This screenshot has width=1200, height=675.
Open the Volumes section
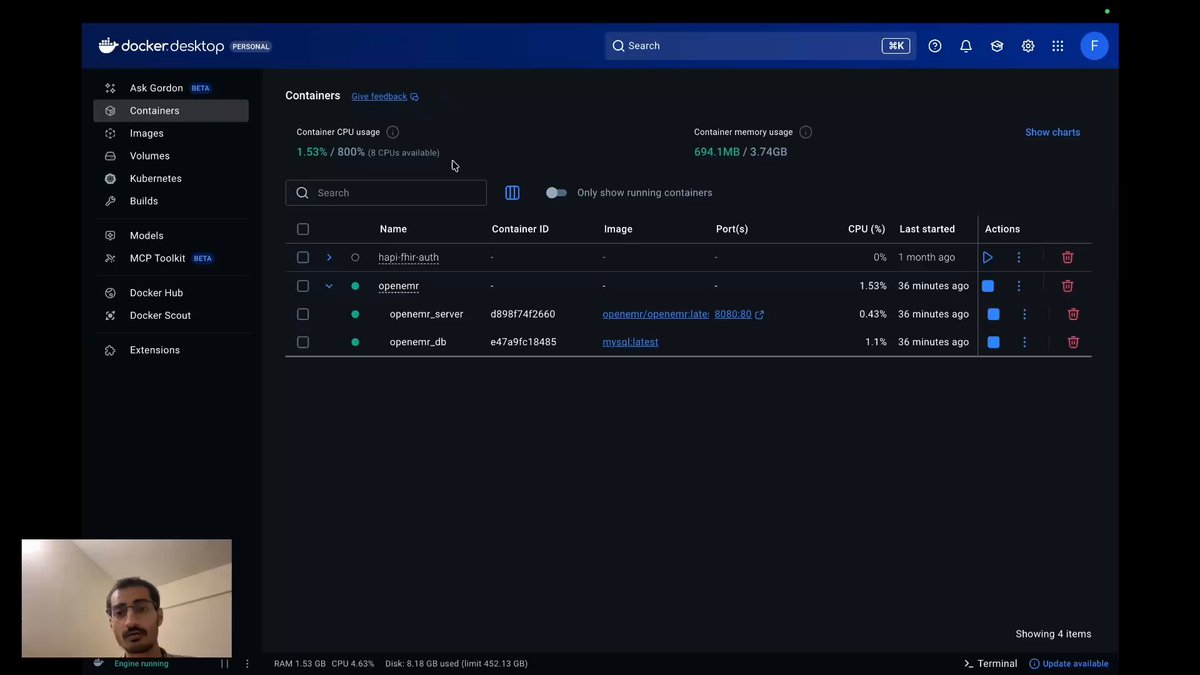149,156
